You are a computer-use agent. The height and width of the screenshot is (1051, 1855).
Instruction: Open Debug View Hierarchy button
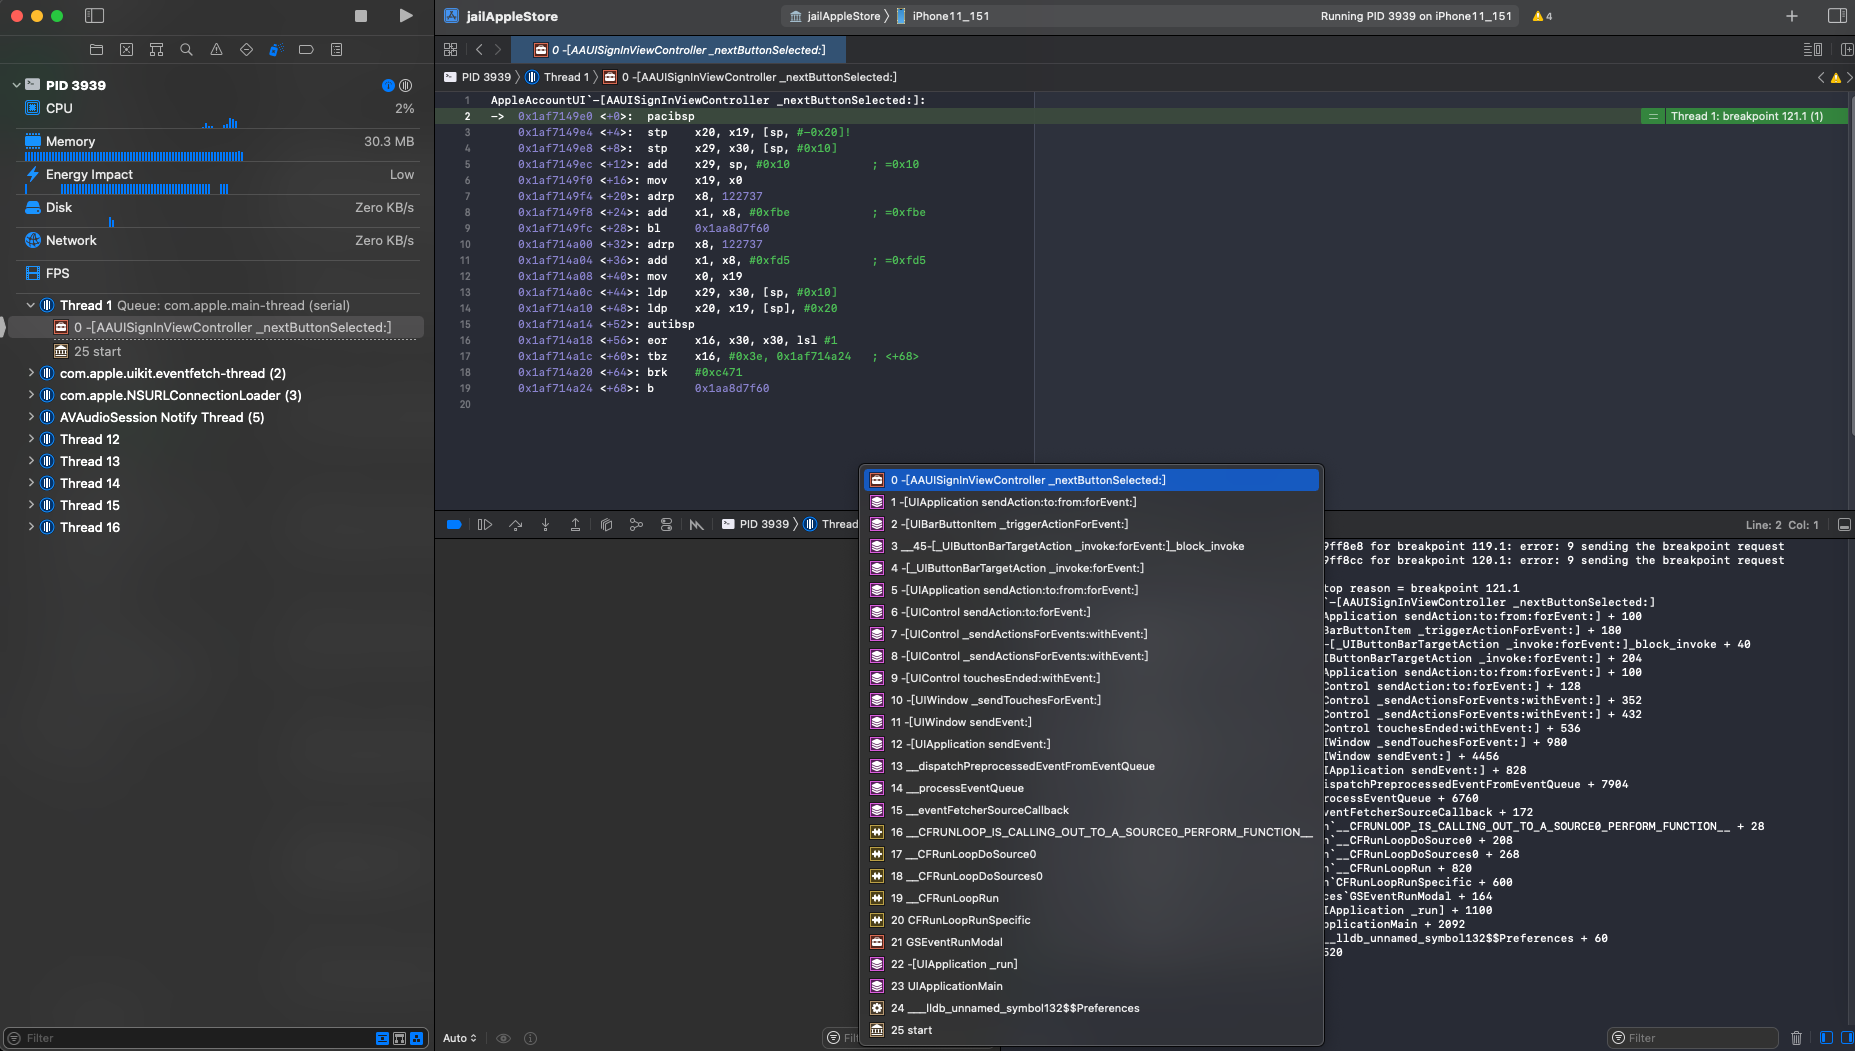(606, 524)
